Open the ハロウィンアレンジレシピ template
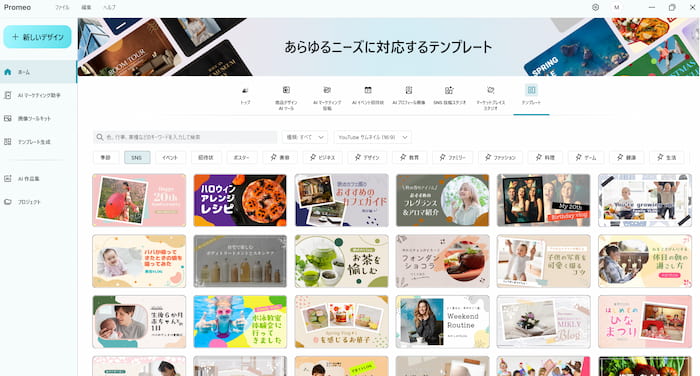The image size is (700, 376). [x=240, y=200]
